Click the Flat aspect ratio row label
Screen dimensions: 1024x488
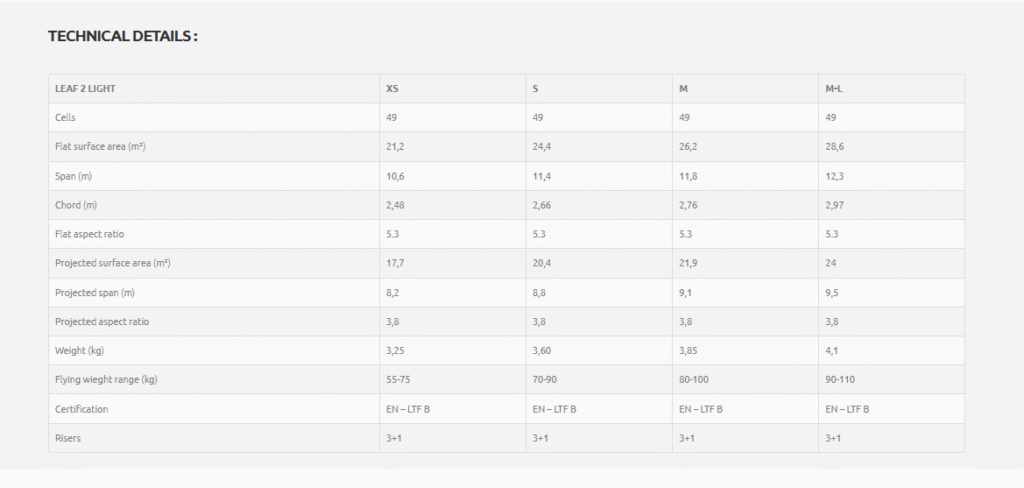point(89,234)
